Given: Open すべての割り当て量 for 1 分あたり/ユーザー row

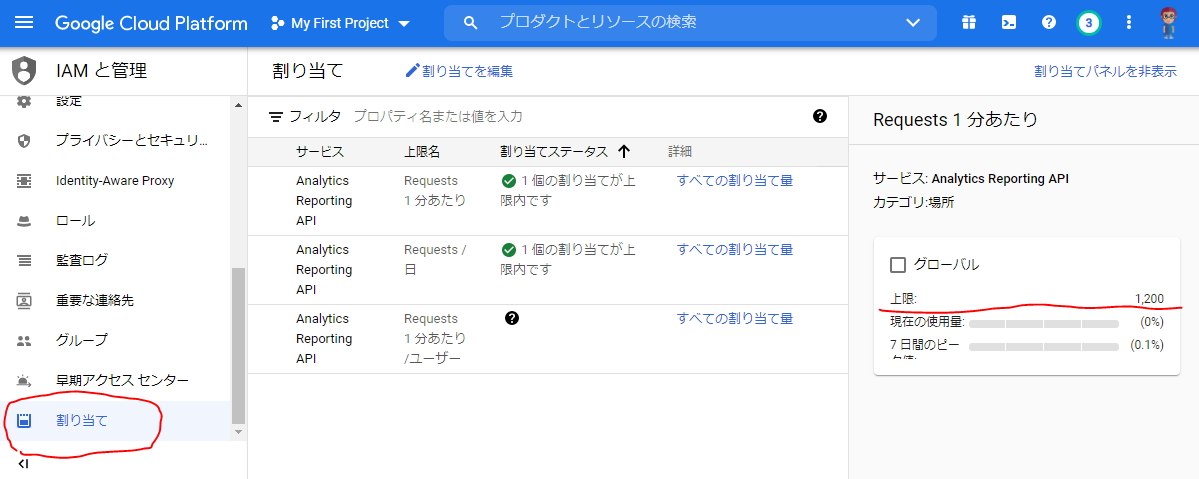Looking at the screenshot, I should tap(735, 318).
